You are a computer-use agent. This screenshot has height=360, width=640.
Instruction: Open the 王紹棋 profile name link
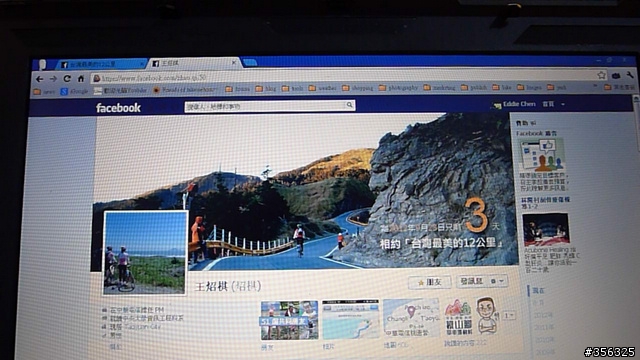[228, 286]
